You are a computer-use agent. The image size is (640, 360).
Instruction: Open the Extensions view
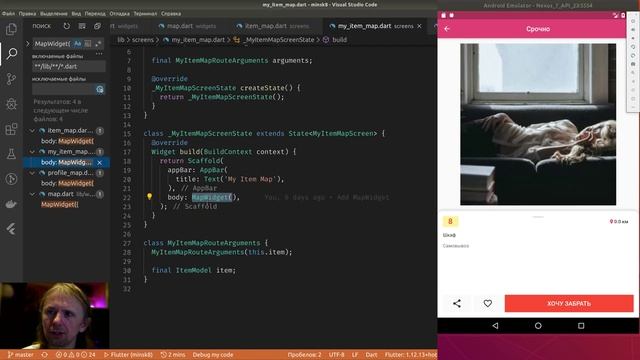(11, 129)
